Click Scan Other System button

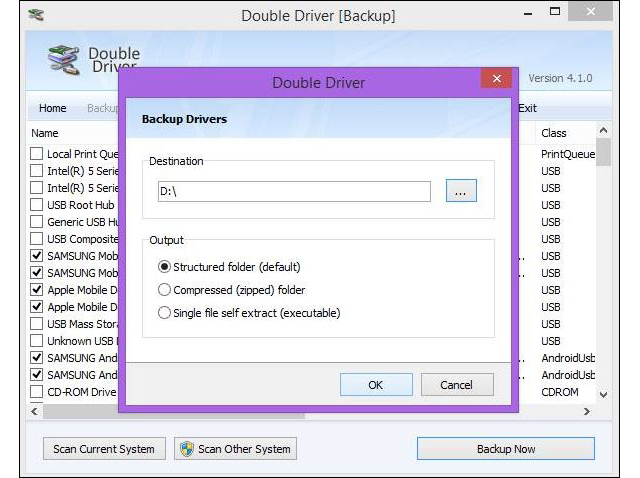[x=236, y=449]
